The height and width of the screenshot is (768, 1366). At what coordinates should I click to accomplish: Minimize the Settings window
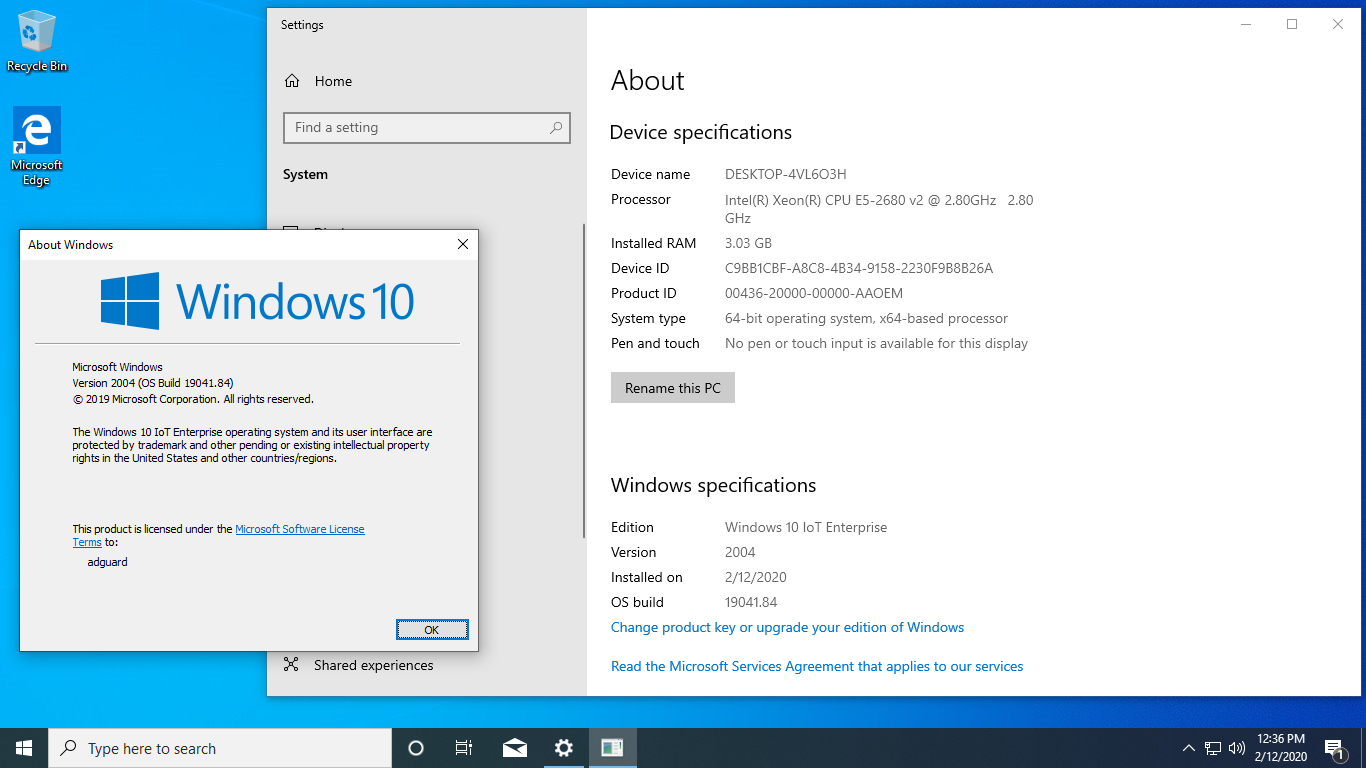[1246, 24]
